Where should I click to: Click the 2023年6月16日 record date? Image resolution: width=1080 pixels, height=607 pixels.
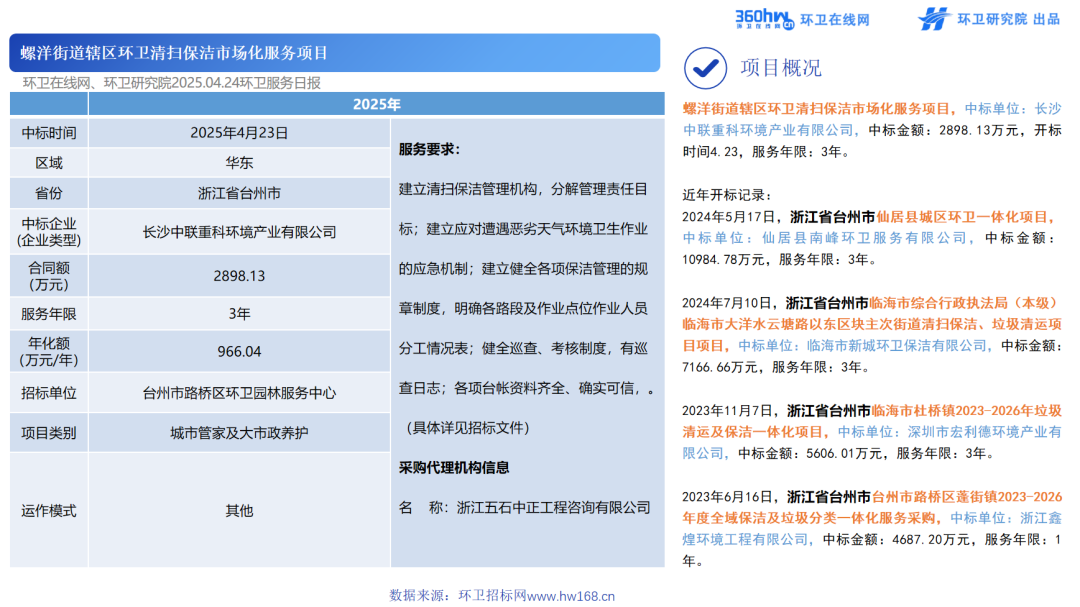click(728, 497)
